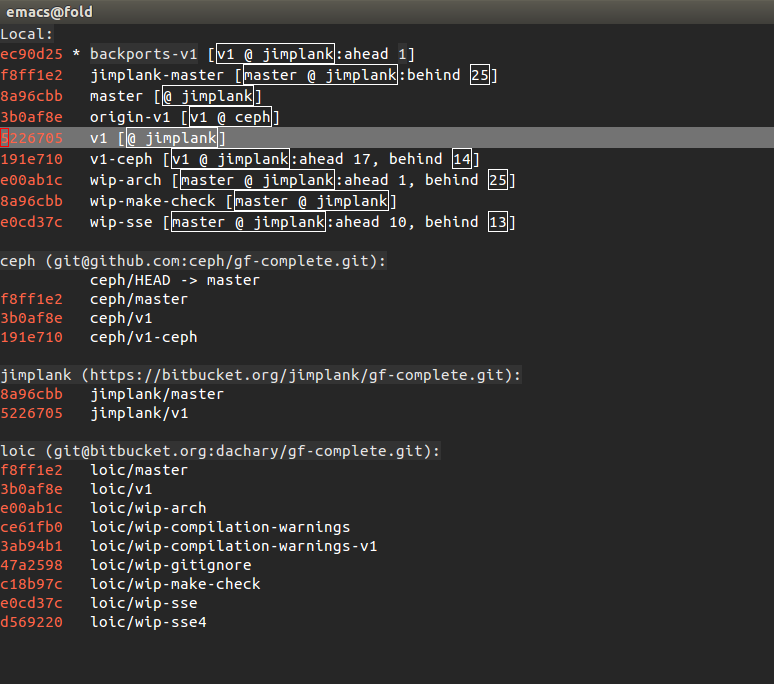774x684 pixels.
Task: Click the 5226705 hash on highlighted line
Action: click(32, 138)
